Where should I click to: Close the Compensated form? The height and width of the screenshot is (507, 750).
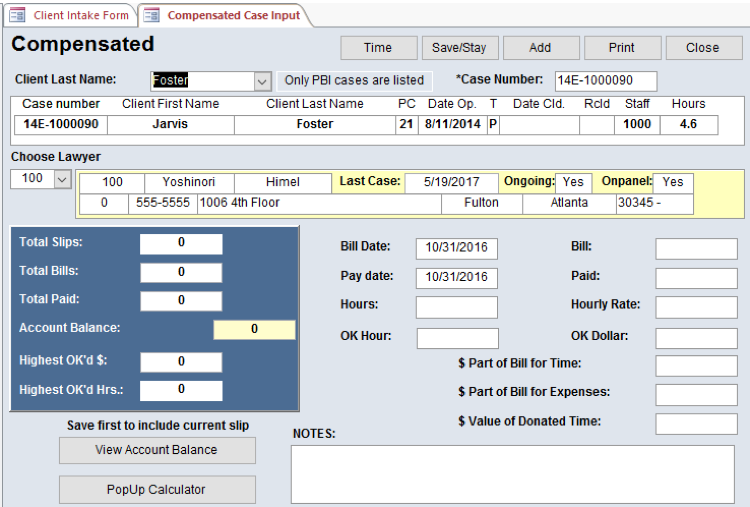point(702,48)
